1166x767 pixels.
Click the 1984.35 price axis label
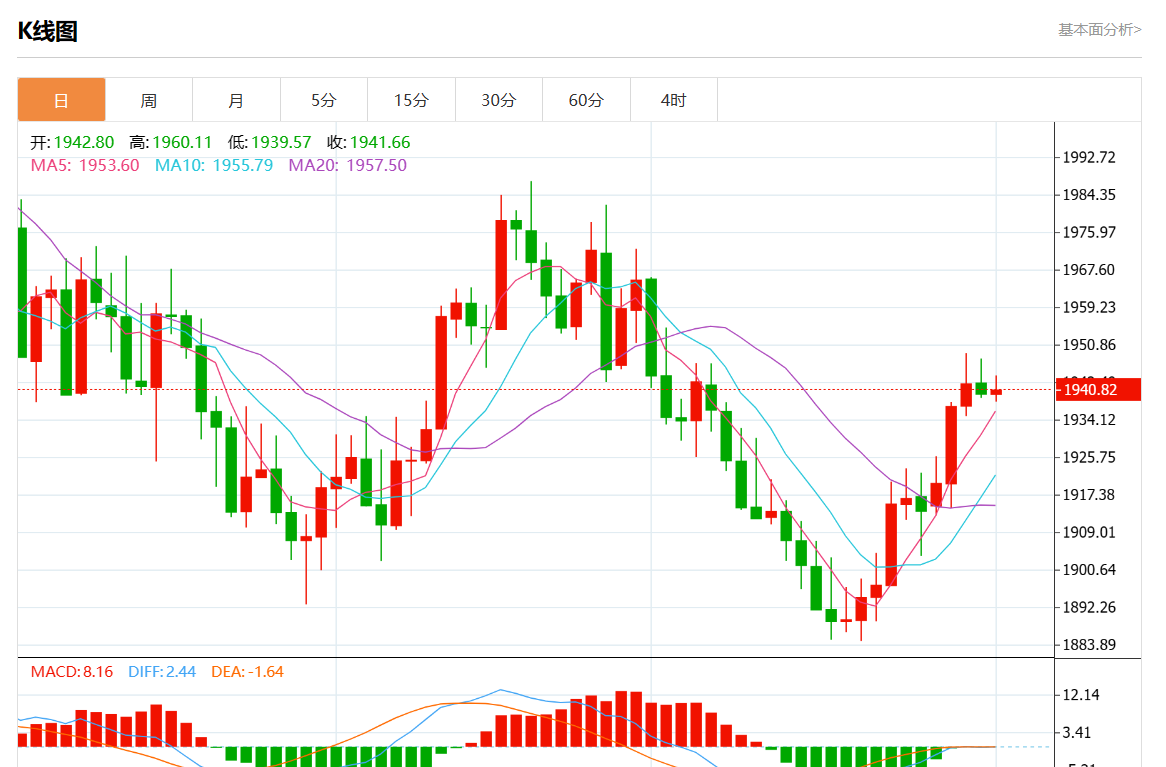pos(1089,195)
